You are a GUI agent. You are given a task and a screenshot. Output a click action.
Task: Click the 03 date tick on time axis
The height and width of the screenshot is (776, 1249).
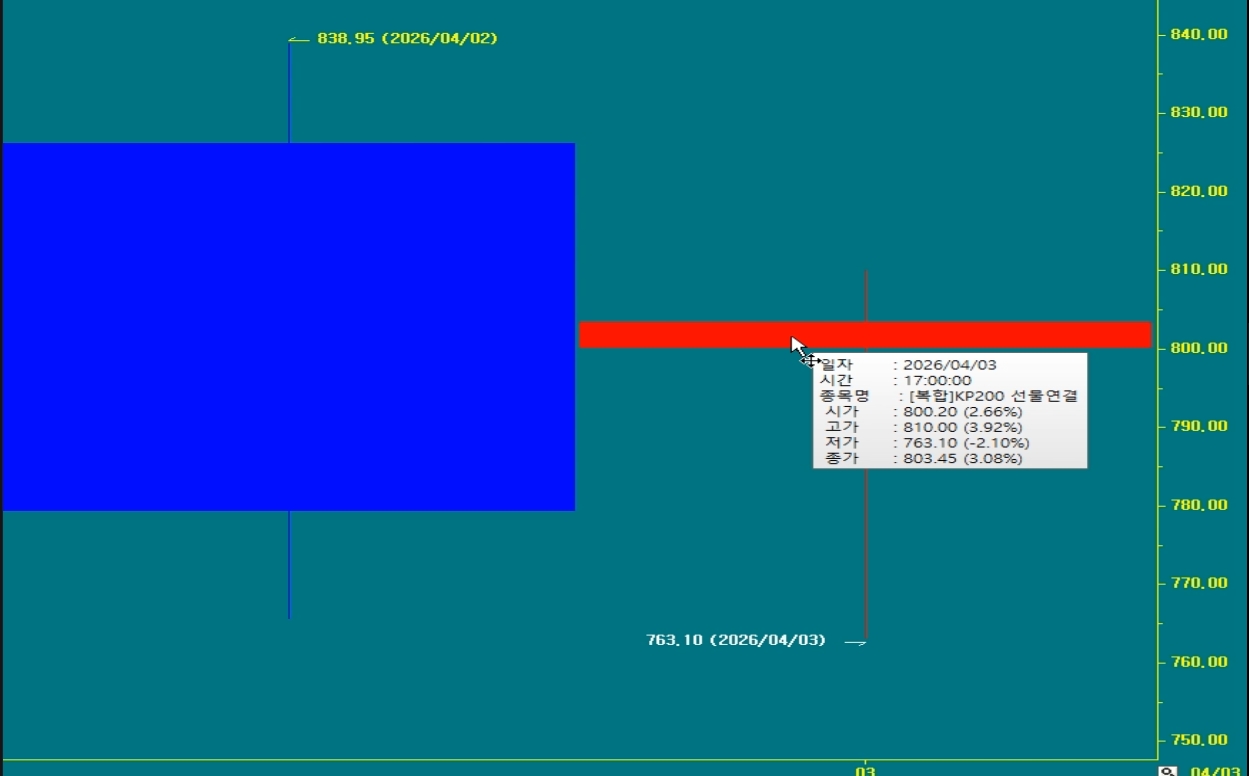[864, 771]
